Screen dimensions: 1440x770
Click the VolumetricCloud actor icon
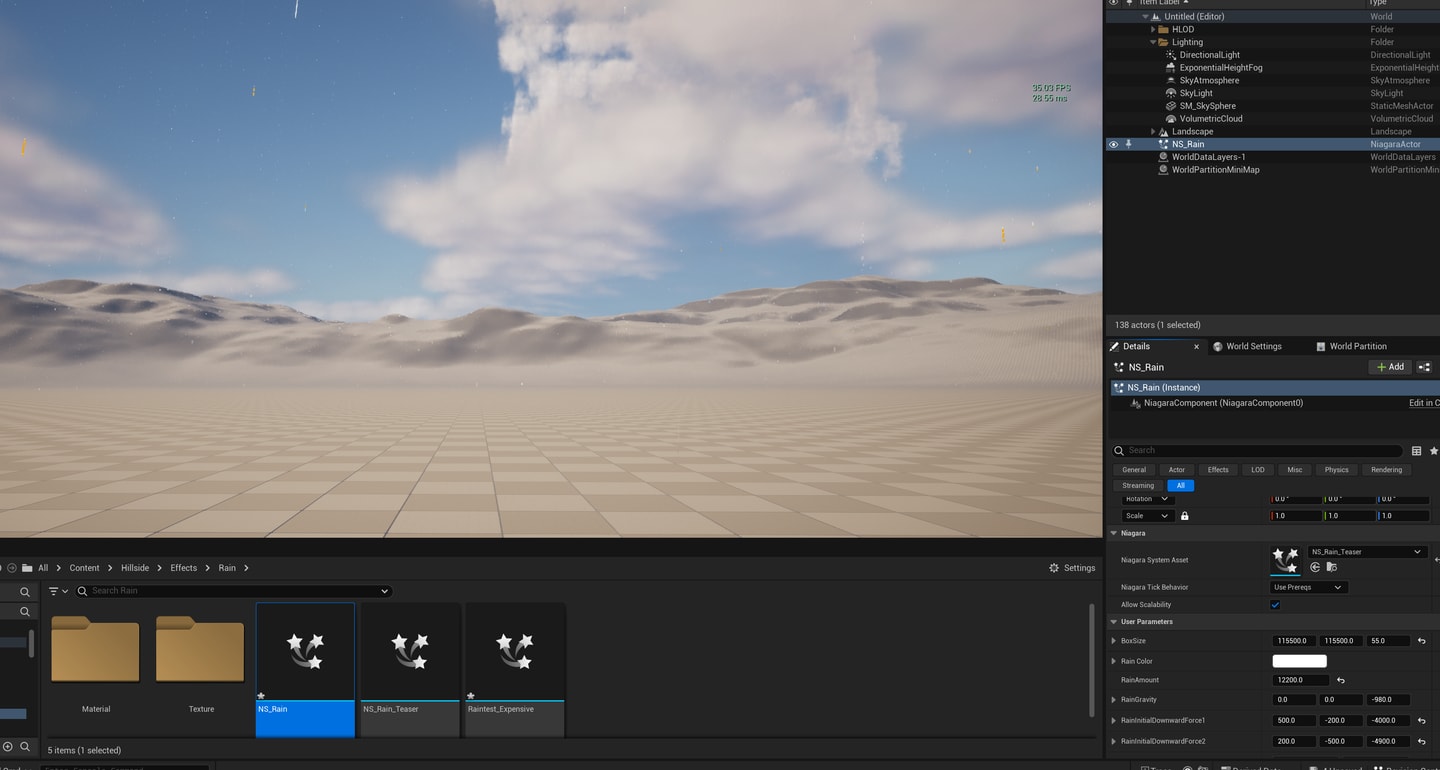pos(1171,118)
